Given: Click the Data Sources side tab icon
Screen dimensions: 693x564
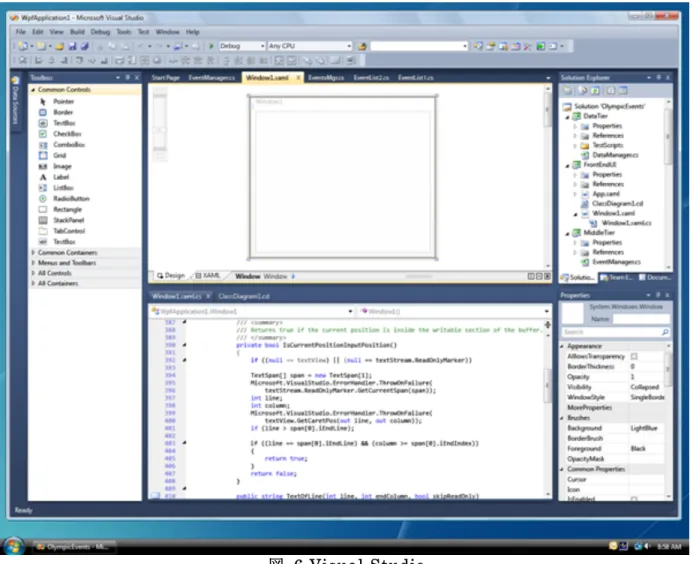Looking at the screenshot, I should (15, 81).
